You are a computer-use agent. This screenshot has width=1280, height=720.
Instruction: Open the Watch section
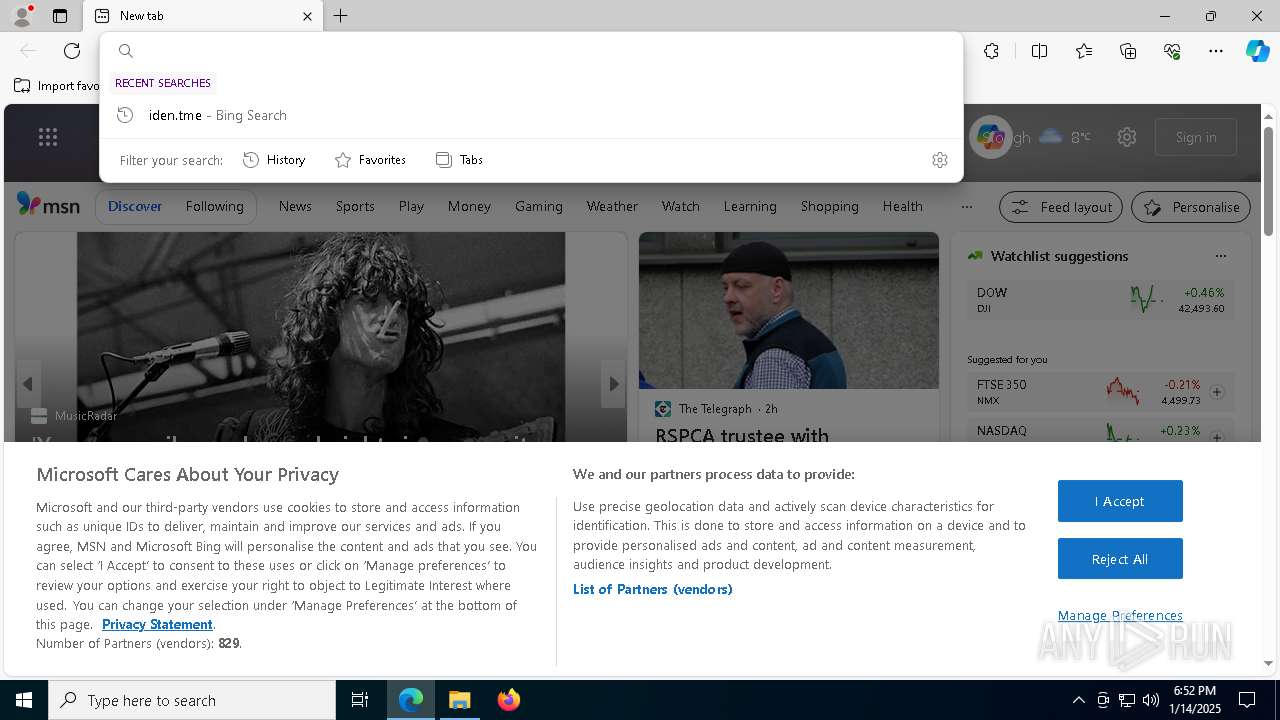click(x=681, y=206)
